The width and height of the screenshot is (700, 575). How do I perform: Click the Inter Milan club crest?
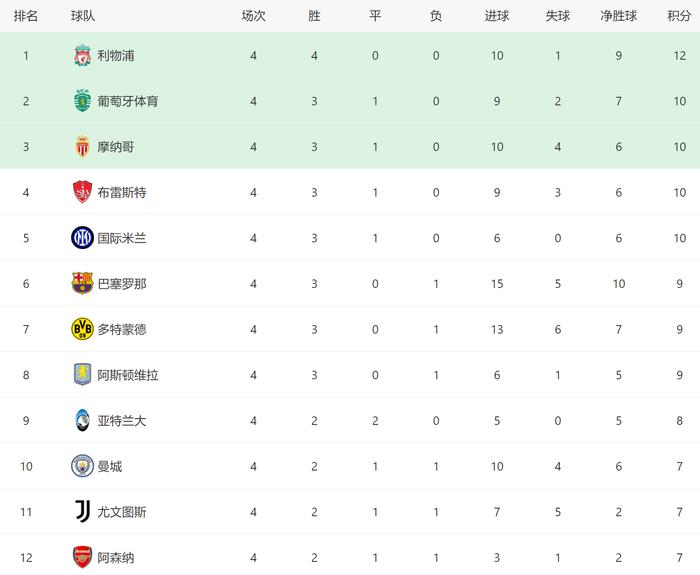coord(82,238)
